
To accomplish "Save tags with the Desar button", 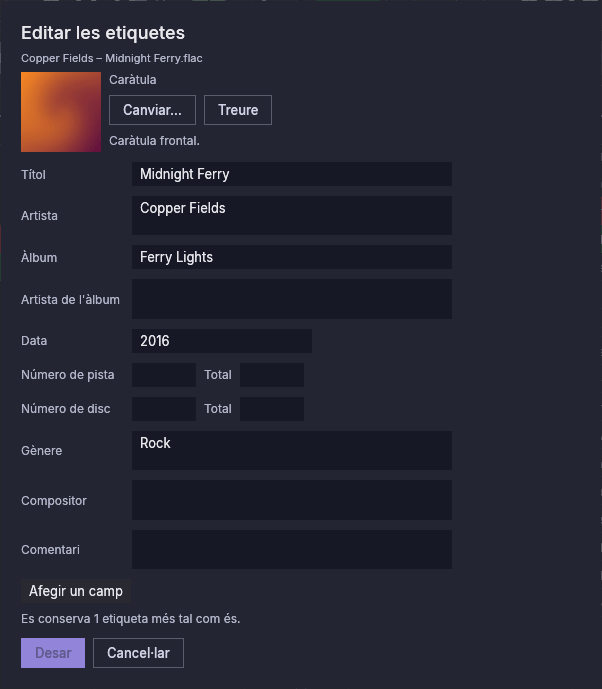I will 53,653.
